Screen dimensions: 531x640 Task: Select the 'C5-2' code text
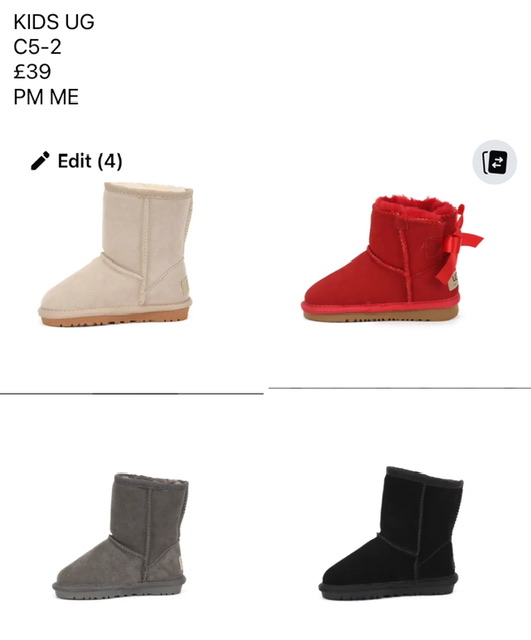[x=37, y=47]
